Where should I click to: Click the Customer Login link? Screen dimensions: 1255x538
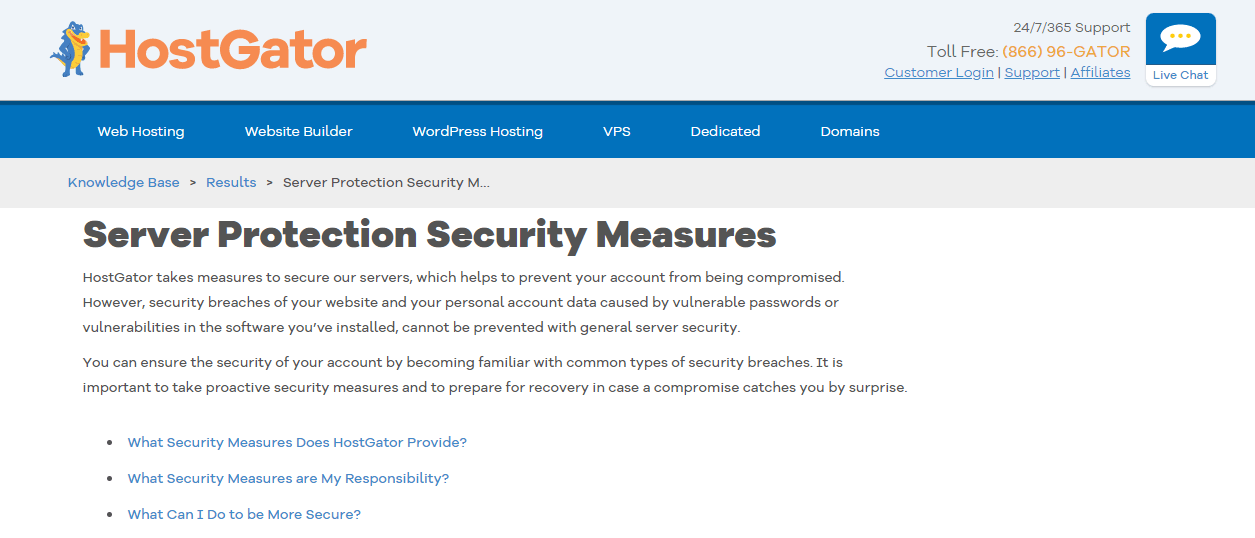pos(939,72)
